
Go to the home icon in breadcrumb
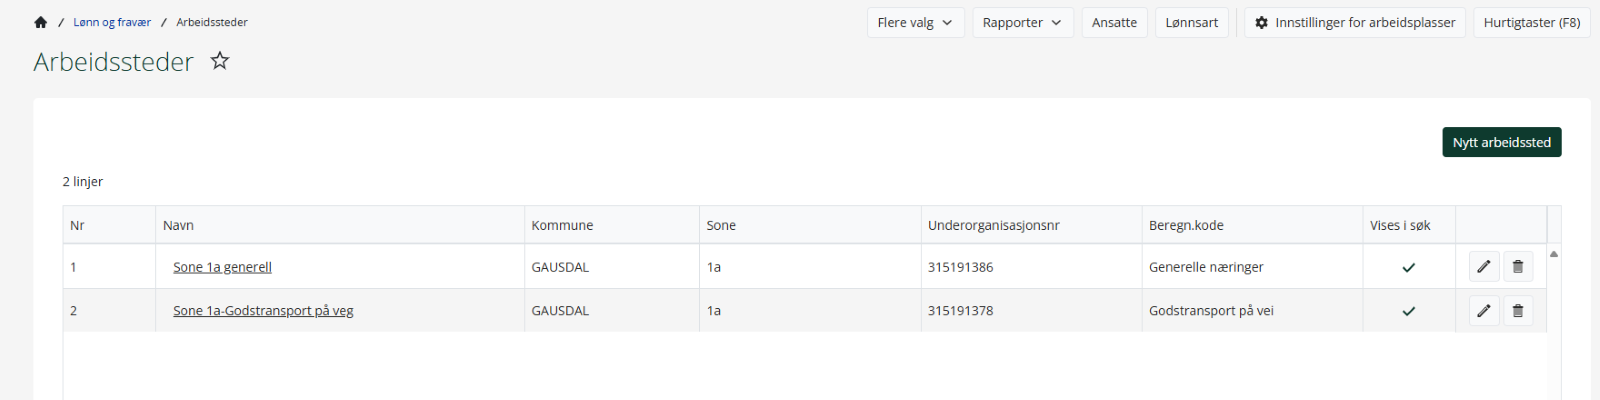[41, 22]
